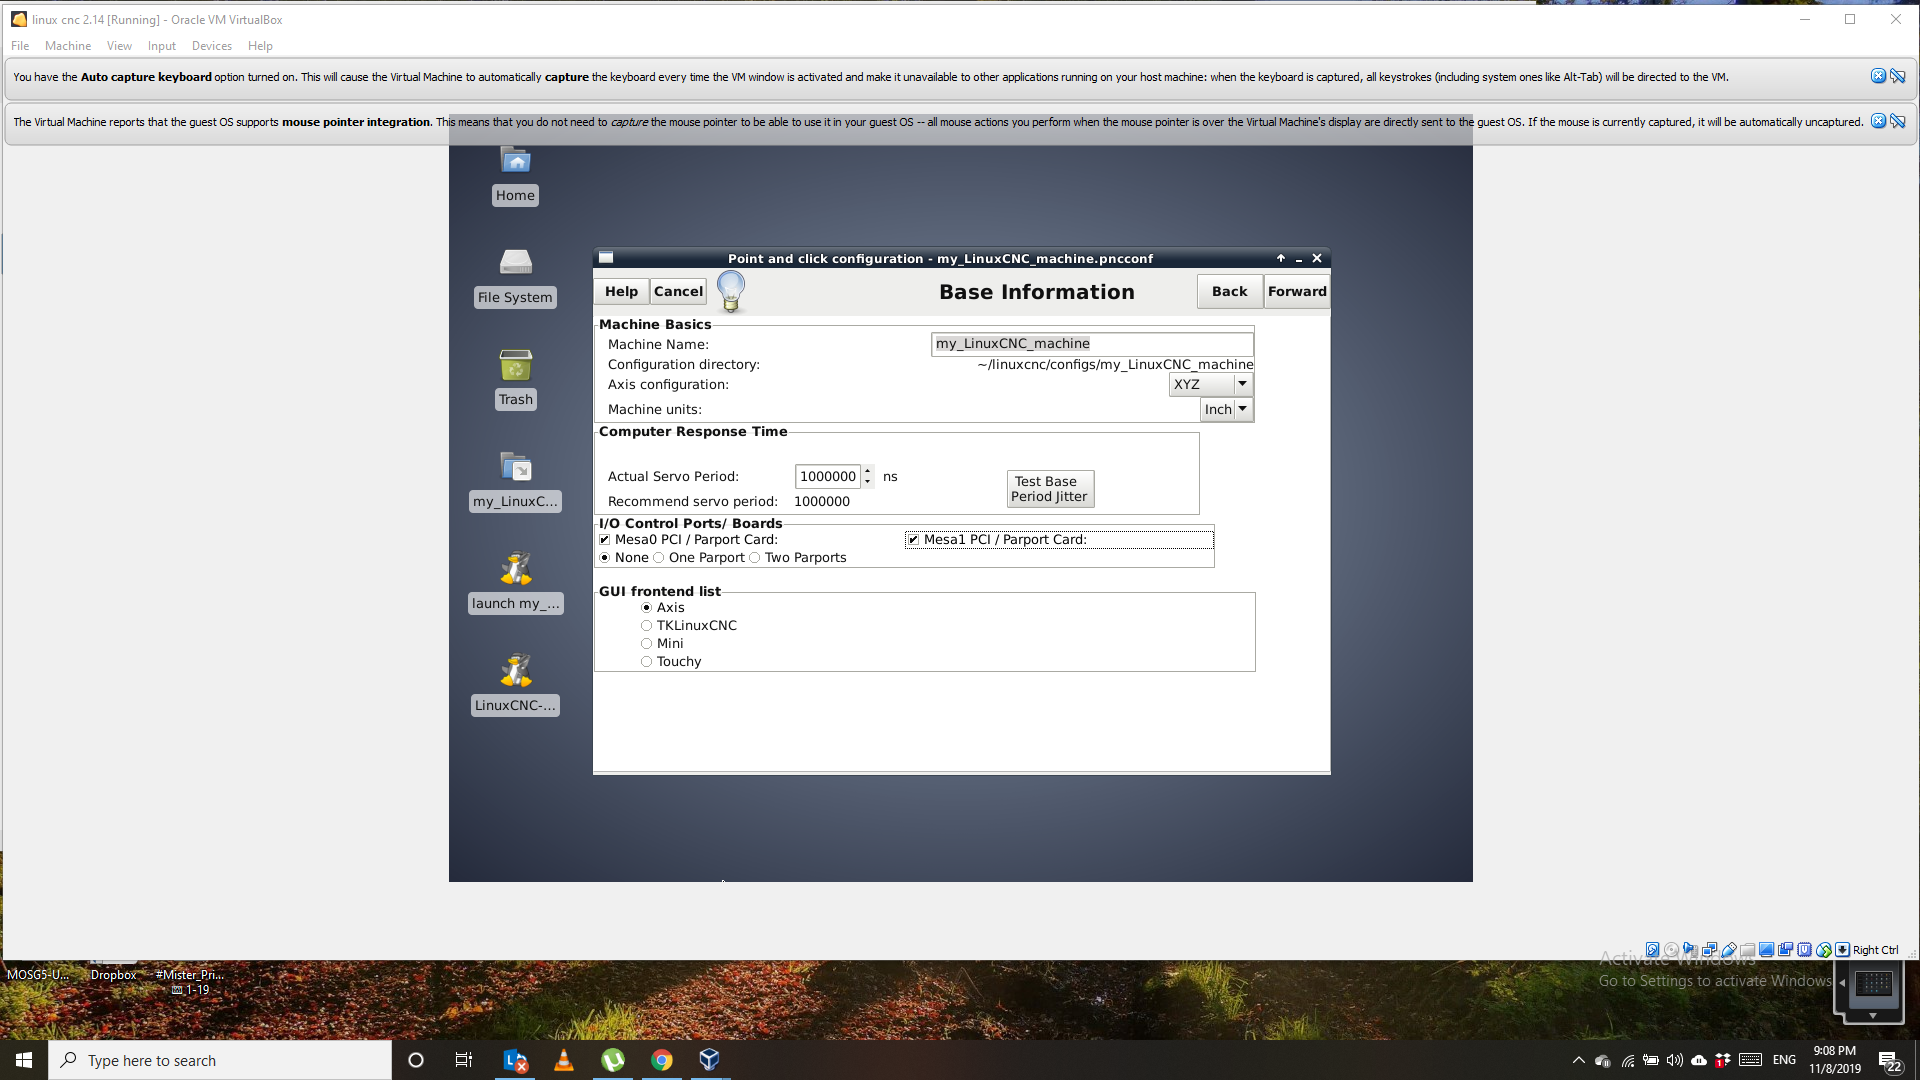
Task: Click the ENG language indicator
Action: tap(1784, 1060)
